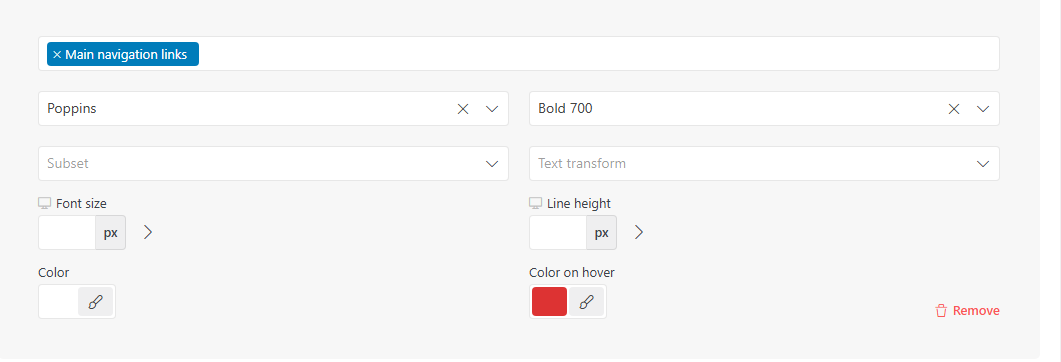Click the empty Color swatch
This screenshot has width=1061, height=362.
tap(59, 302)
